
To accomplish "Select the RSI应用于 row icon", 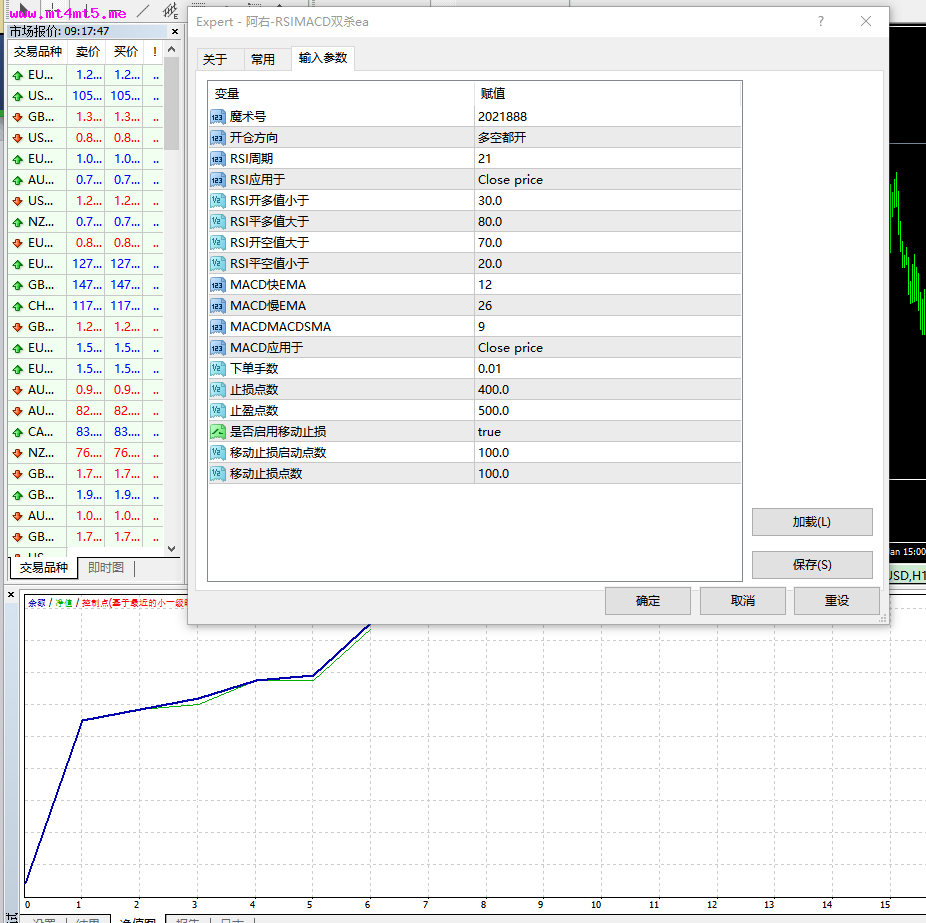I will click(217, 180).
